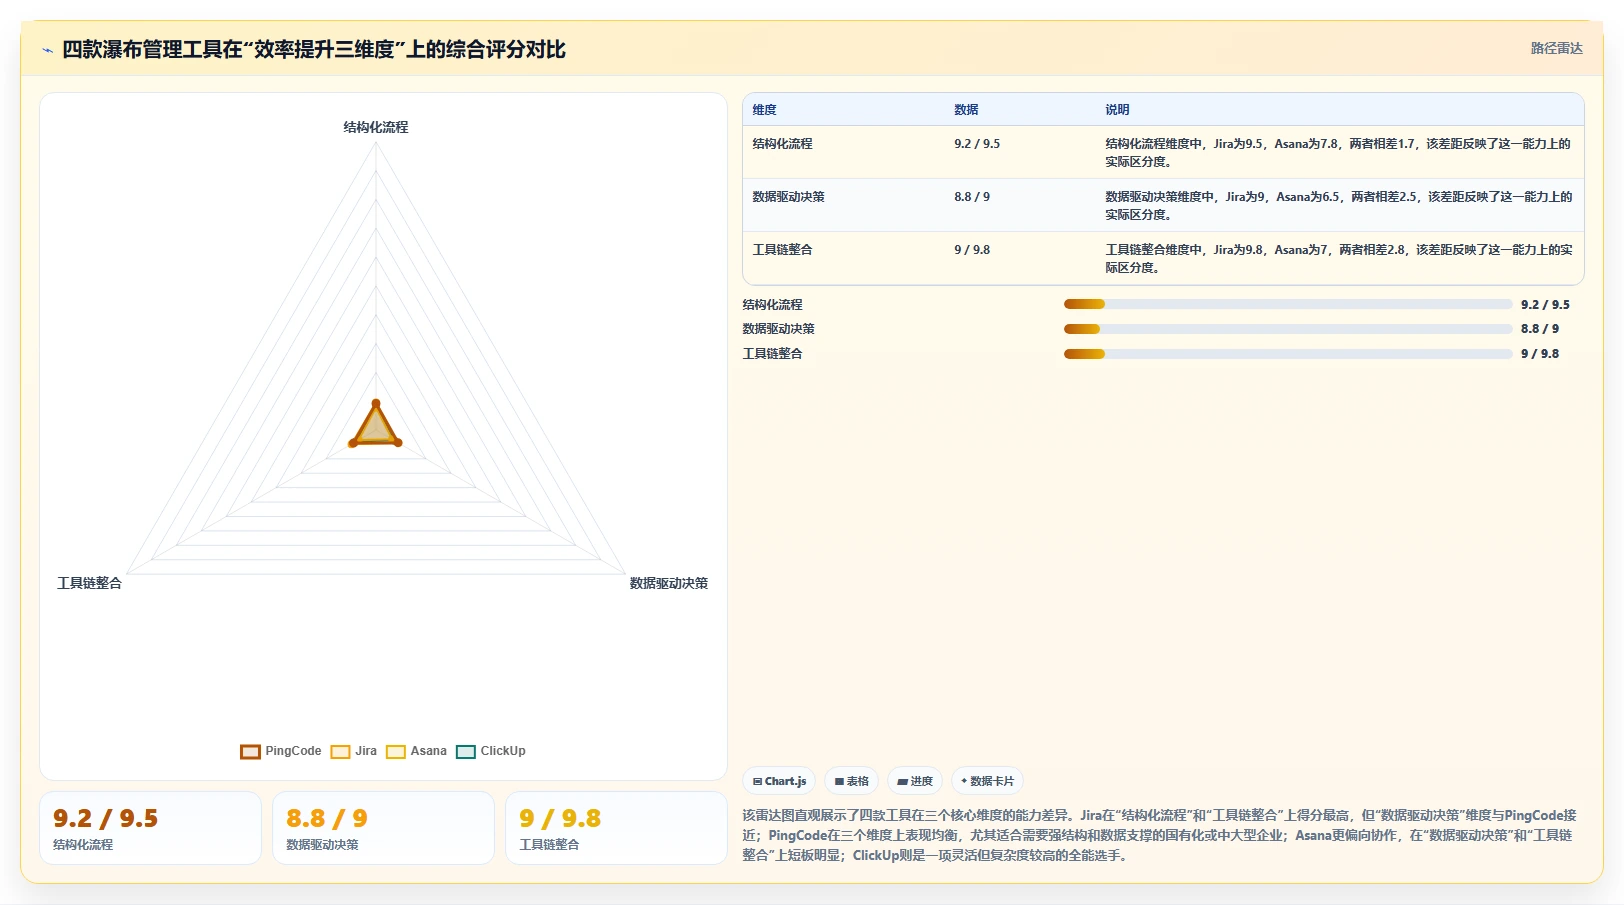Click table value 9.2 / 9.5
Image resolution: width=1624 pixels, height=905 pixels.
(977, 144)
